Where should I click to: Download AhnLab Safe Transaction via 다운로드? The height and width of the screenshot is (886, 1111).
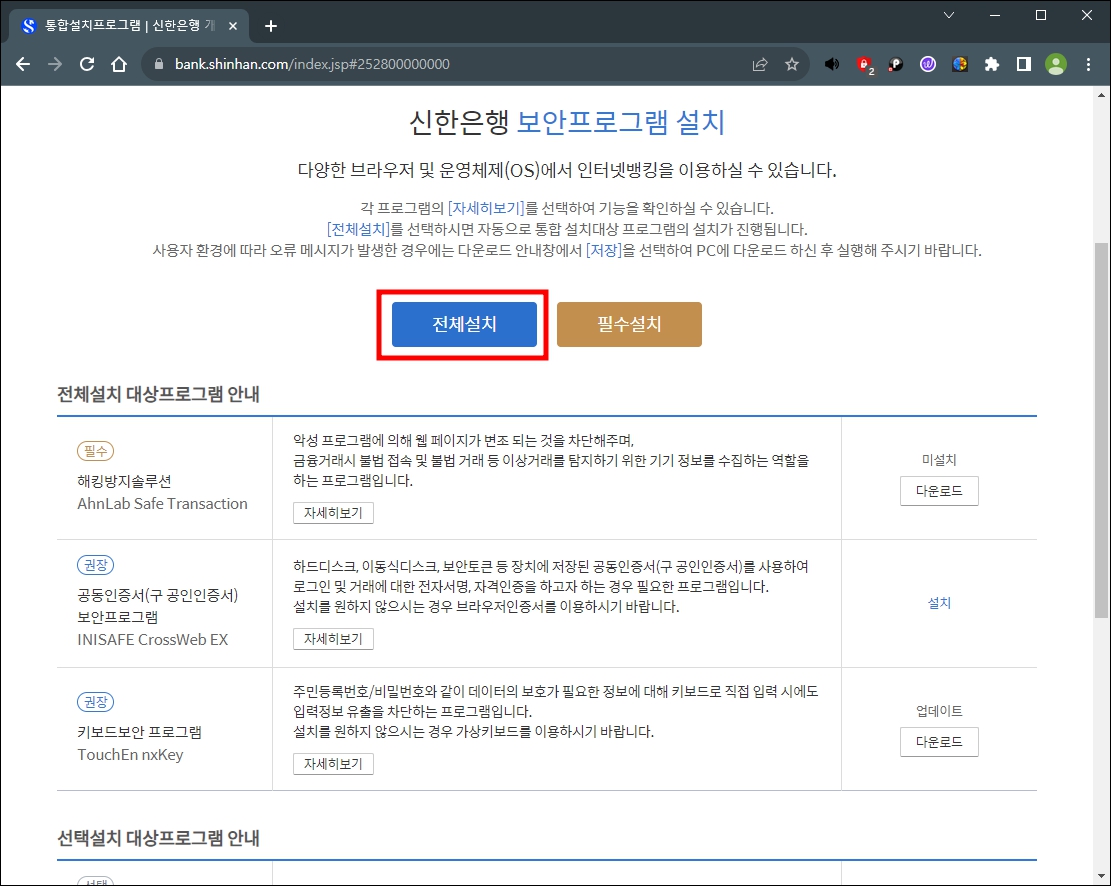[x=939, y=491]
